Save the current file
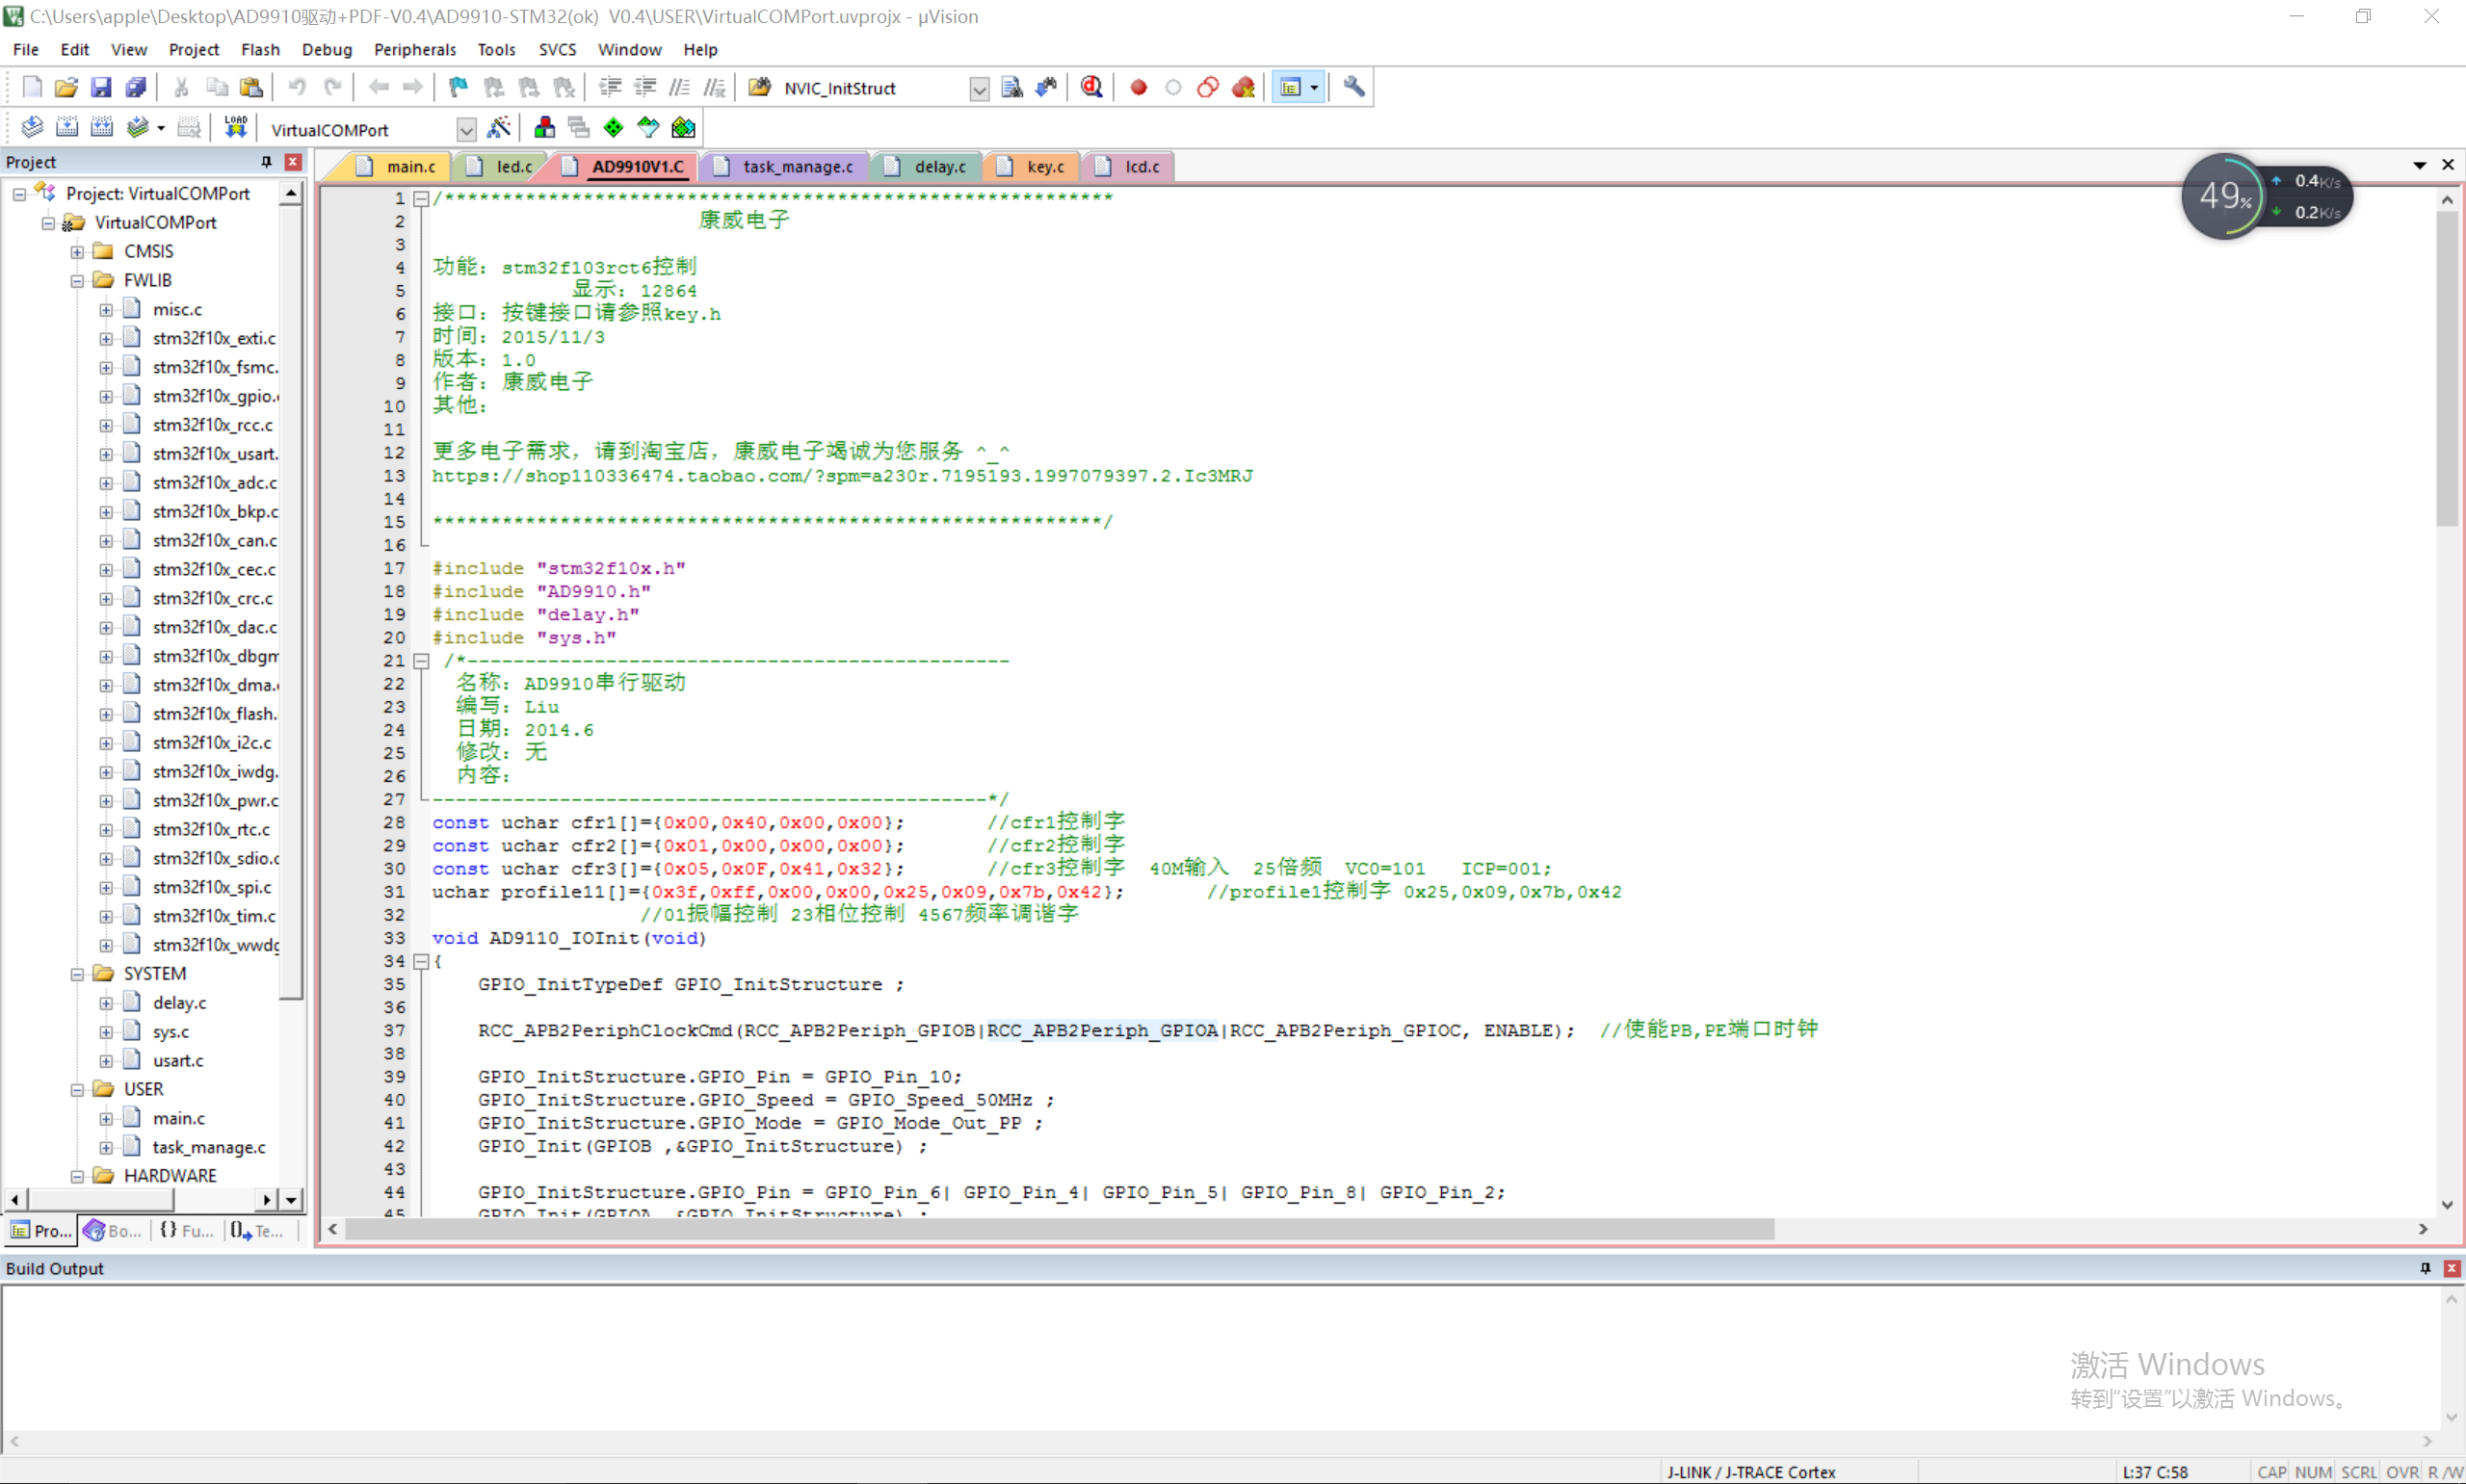The height and width of the screenshot is (1484, 2466). coord(101,88)
